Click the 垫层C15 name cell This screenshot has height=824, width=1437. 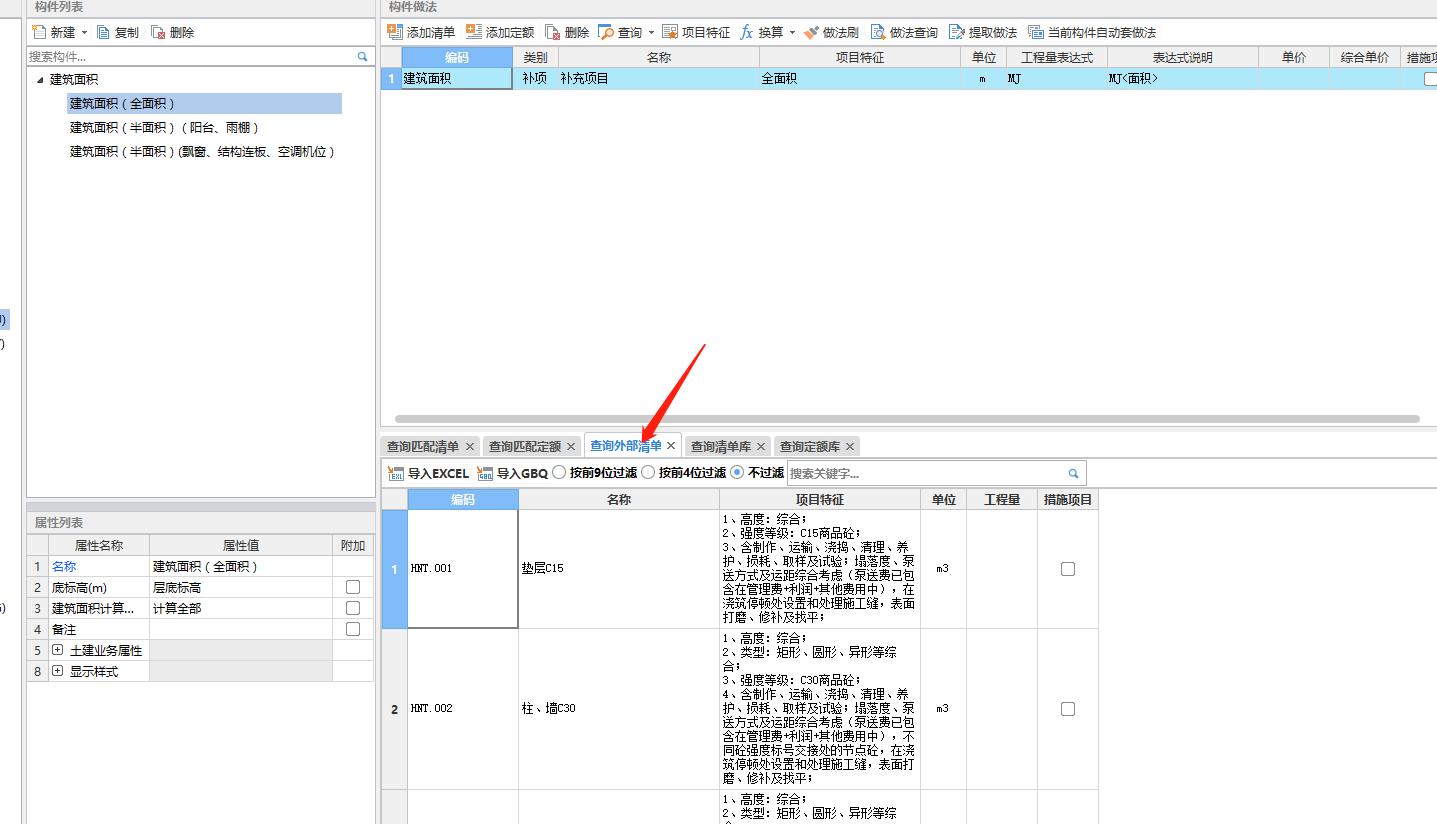point(619,569)
